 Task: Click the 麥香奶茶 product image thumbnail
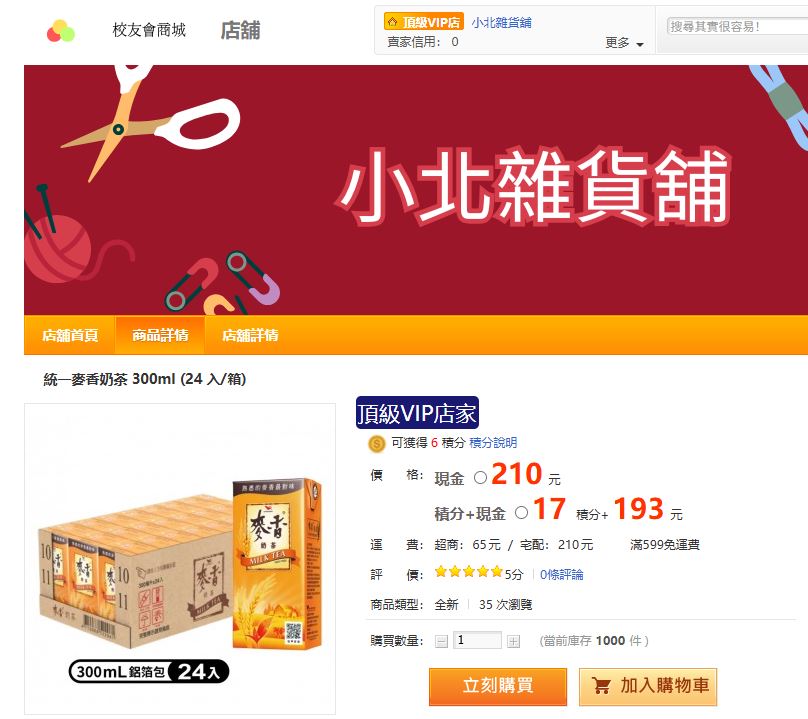point(180,559)
